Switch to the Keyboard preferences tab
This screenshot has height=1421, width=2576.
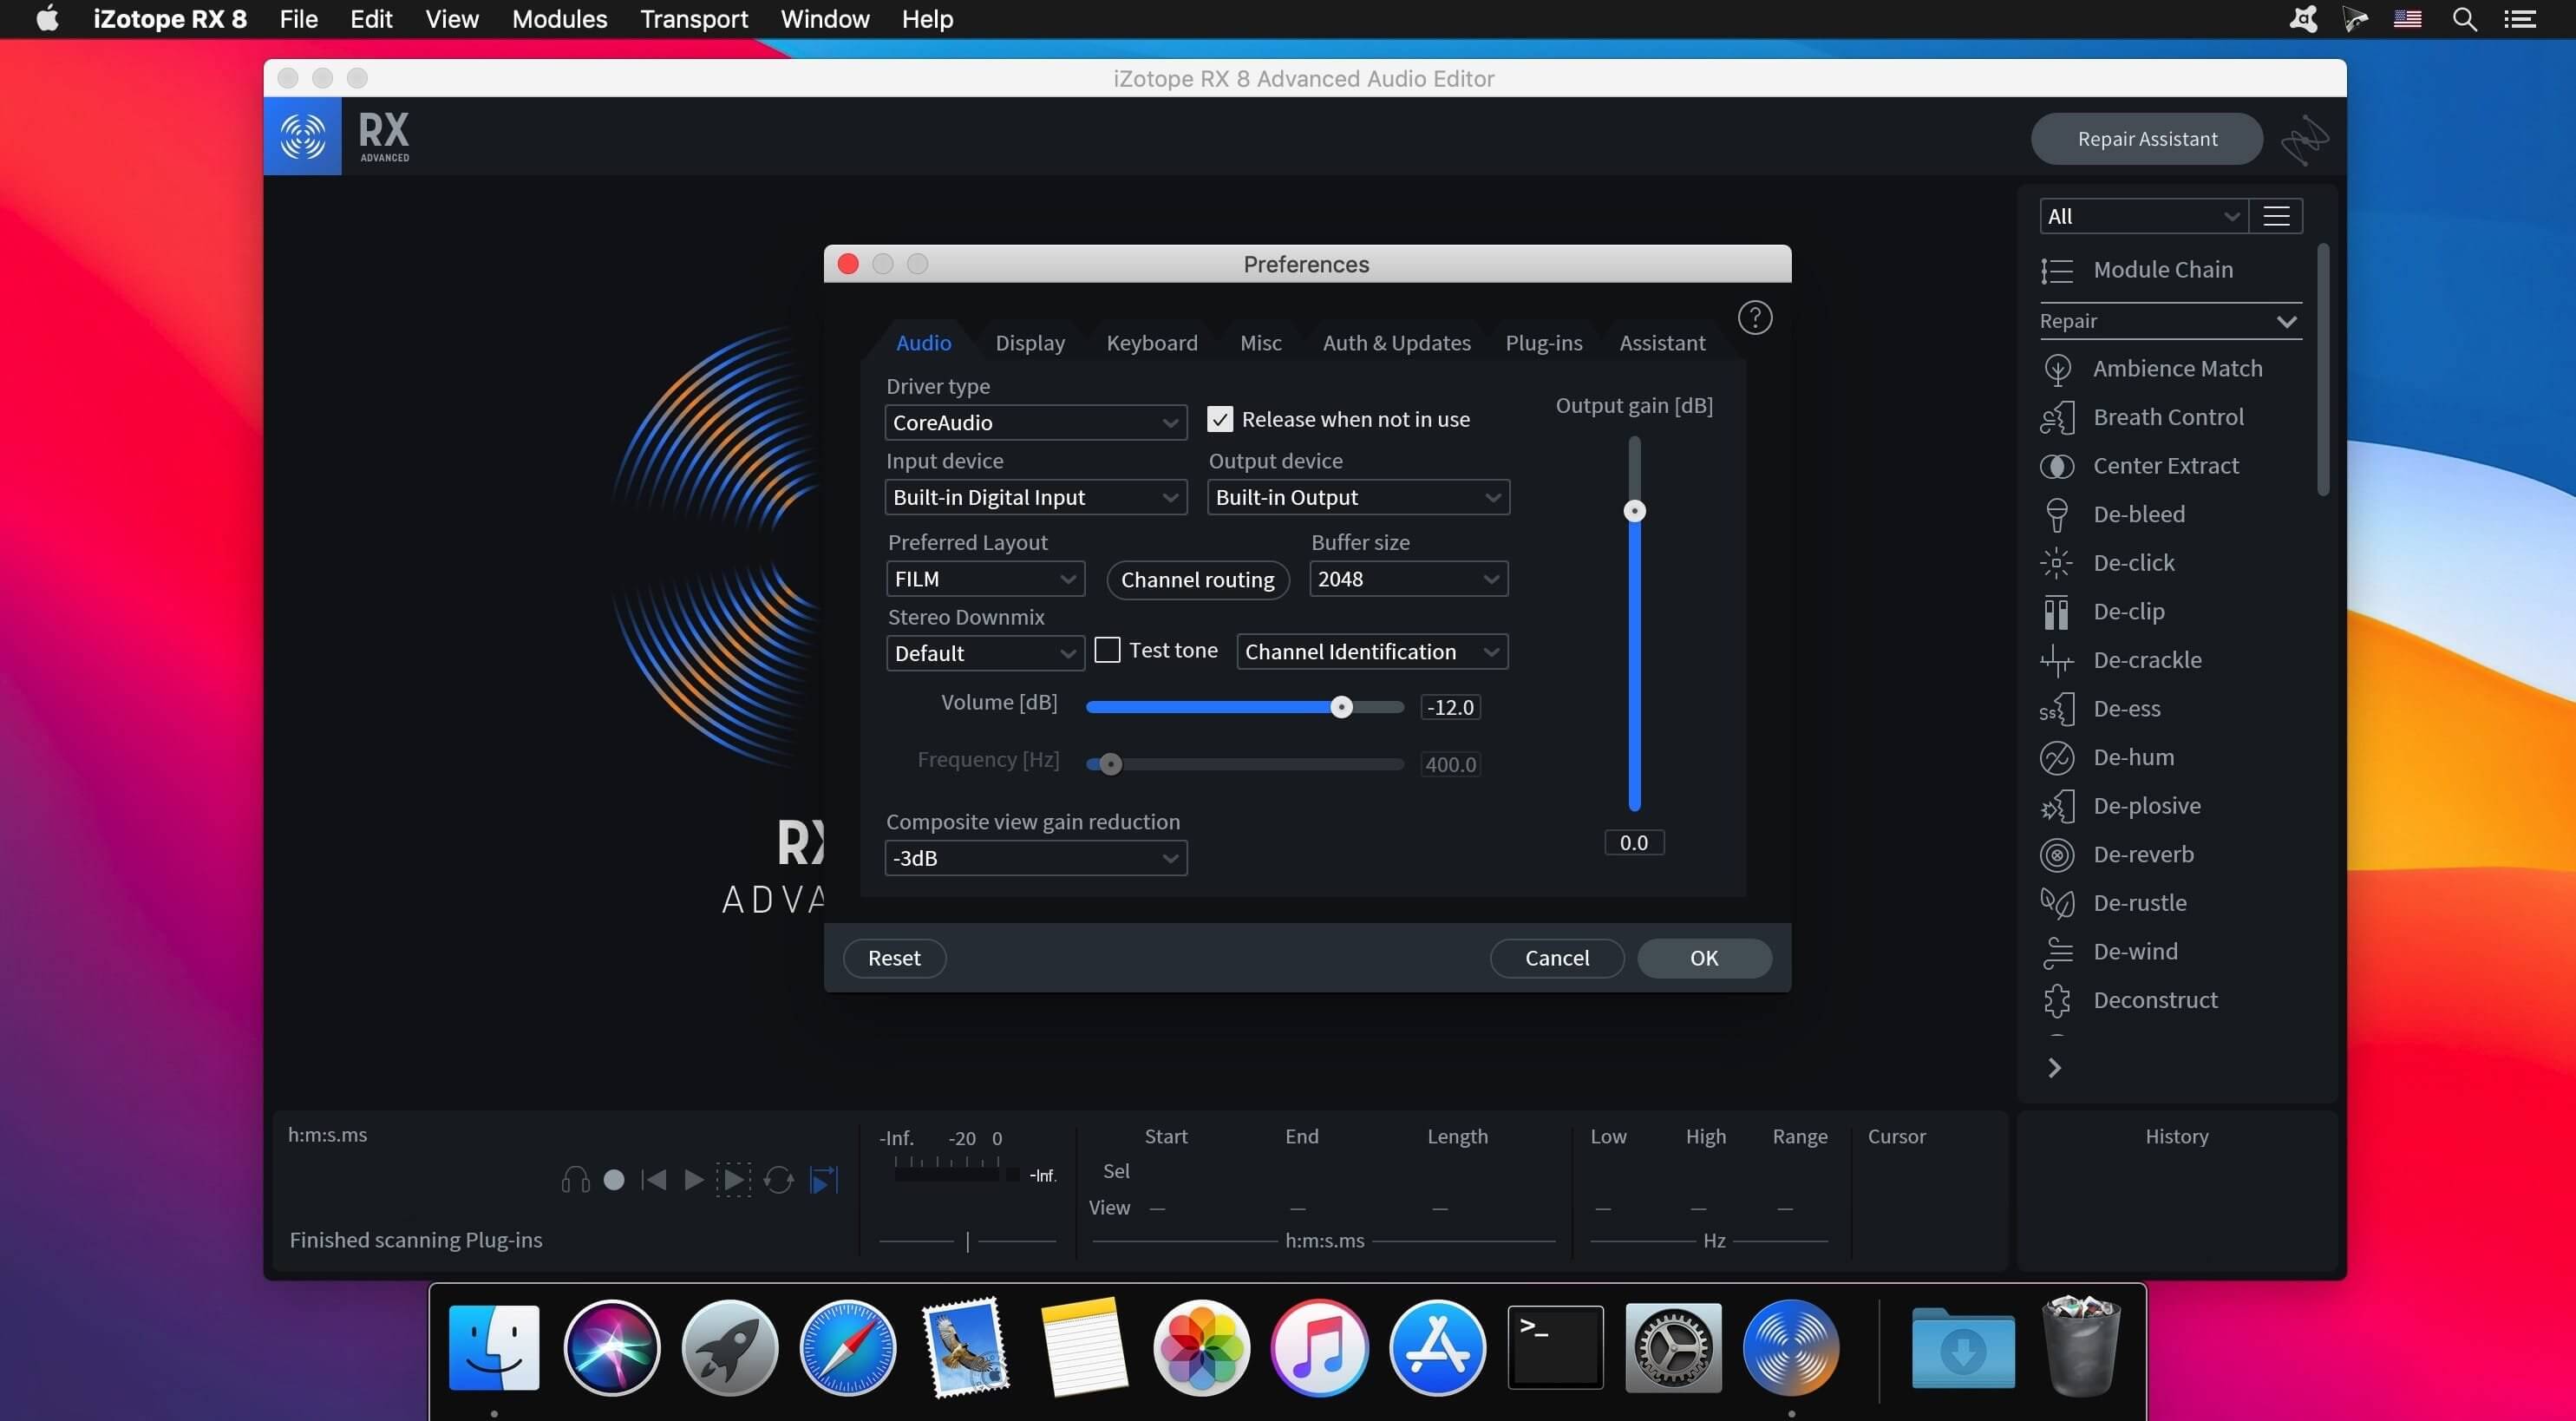point(1152,343)
